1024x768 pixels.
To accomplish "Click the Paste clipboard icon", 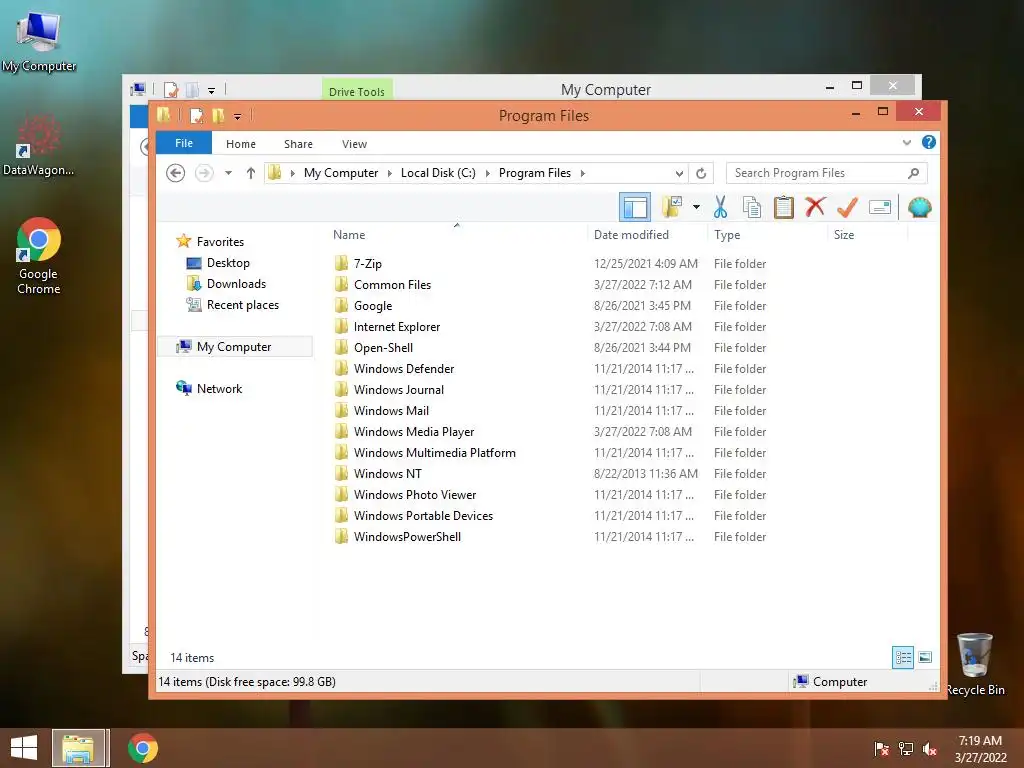I will (x=783, y=208).
